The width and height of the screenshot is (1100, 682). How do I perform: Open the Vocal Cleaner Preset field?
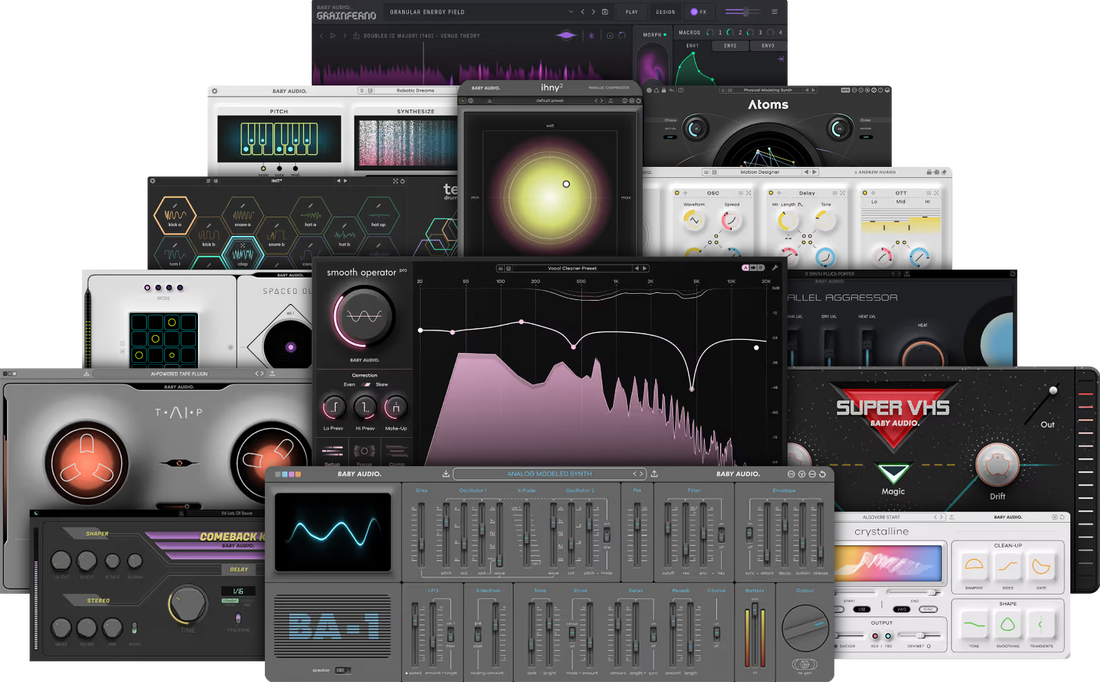pyautogui.click(x=572, y=268)
